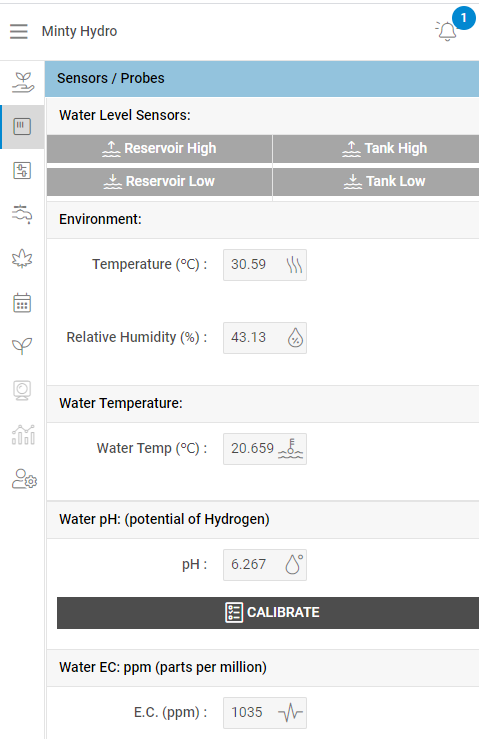The image size is (479, 739).
Task: Open the water tap sidebar icon
Action: click(22, 214)
